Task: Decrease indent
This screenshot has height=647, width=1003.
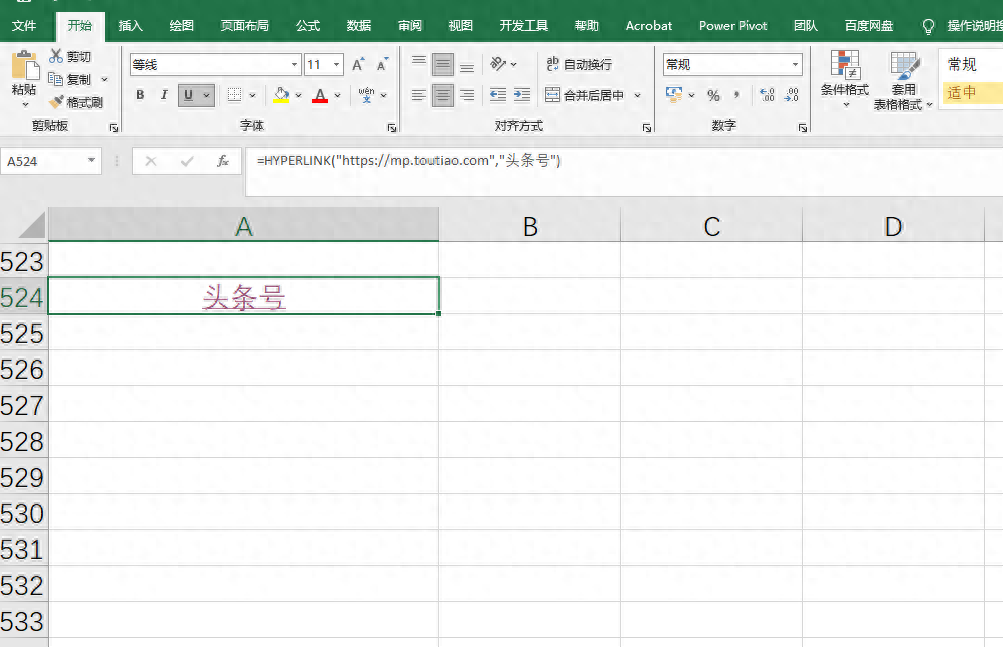Action: (x=498, y=95)
